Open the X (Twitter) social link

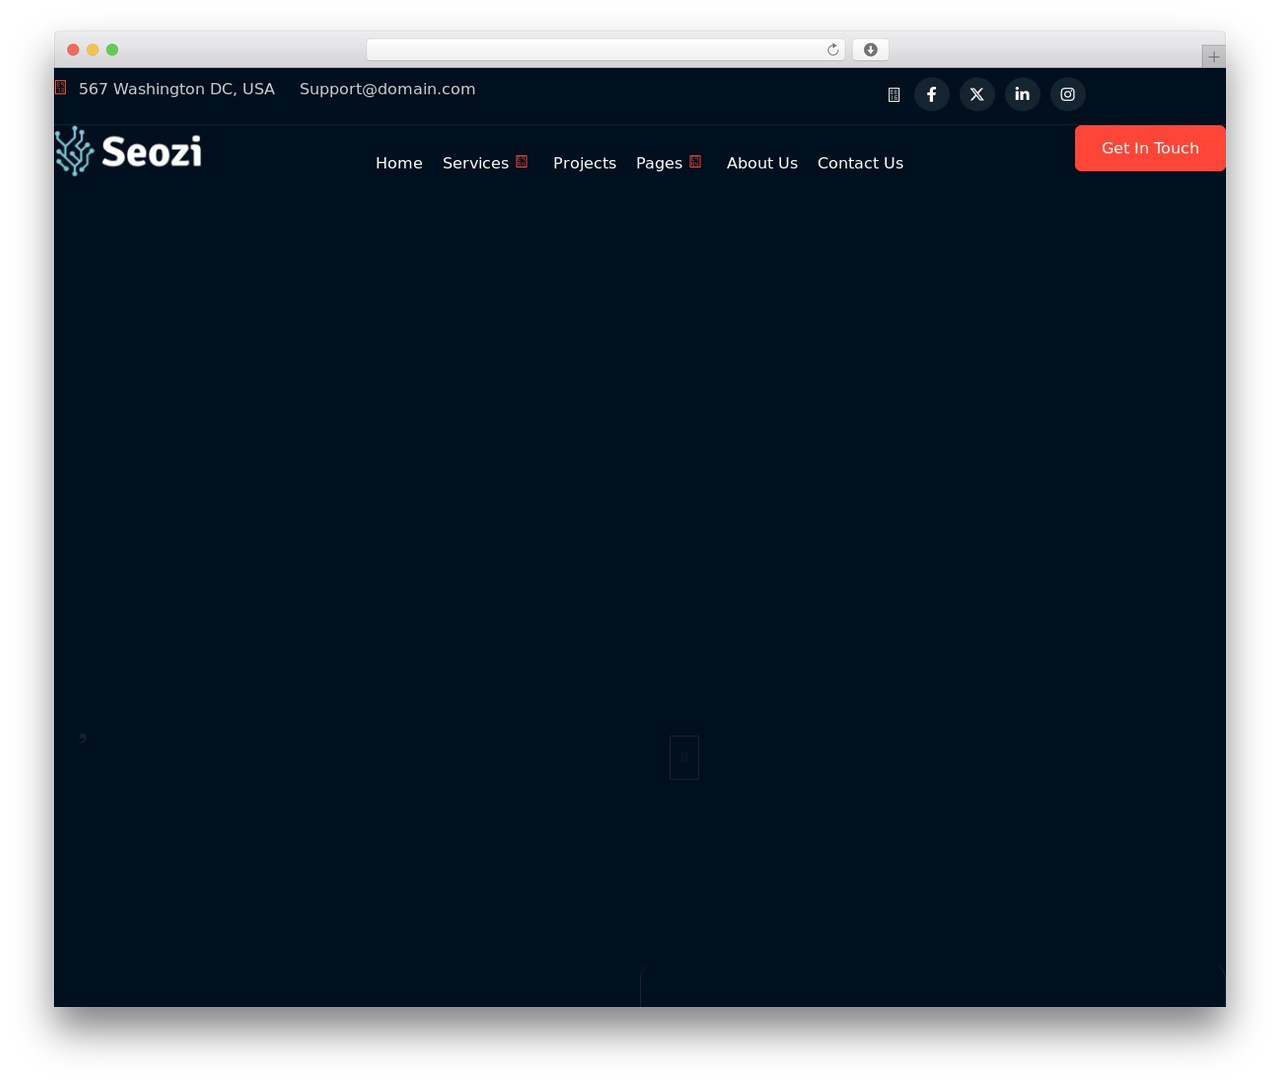pyautogui.click(x=977, y=94)
